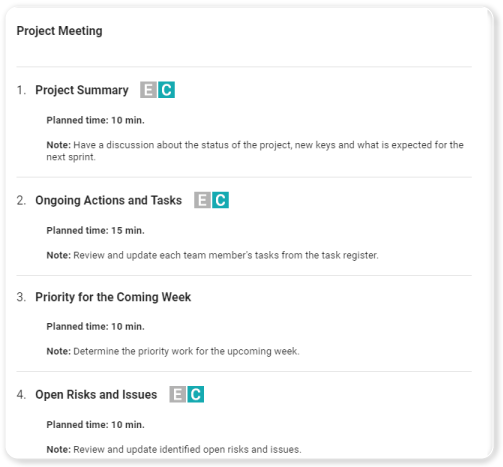Click the Planned time: 15 min. text

click(95, 231)
